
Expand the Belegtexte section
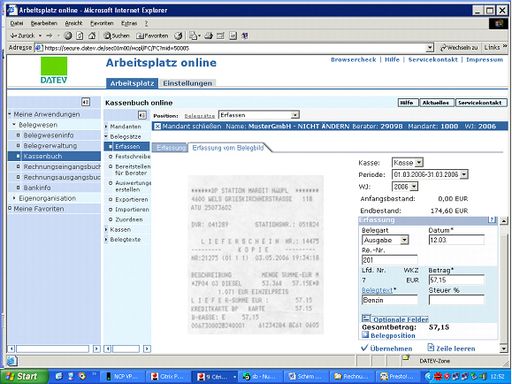point(106,239)
